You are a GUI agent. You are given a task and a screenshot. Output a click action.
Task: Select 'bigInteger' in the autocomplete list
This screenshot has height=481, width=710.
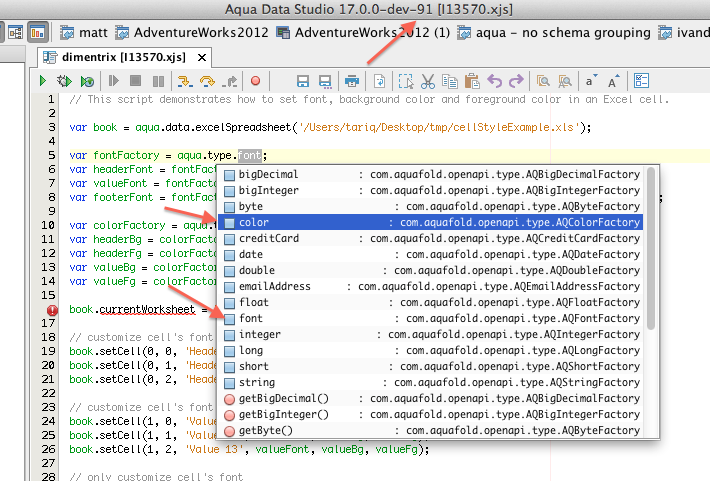(x=430, y=190)
